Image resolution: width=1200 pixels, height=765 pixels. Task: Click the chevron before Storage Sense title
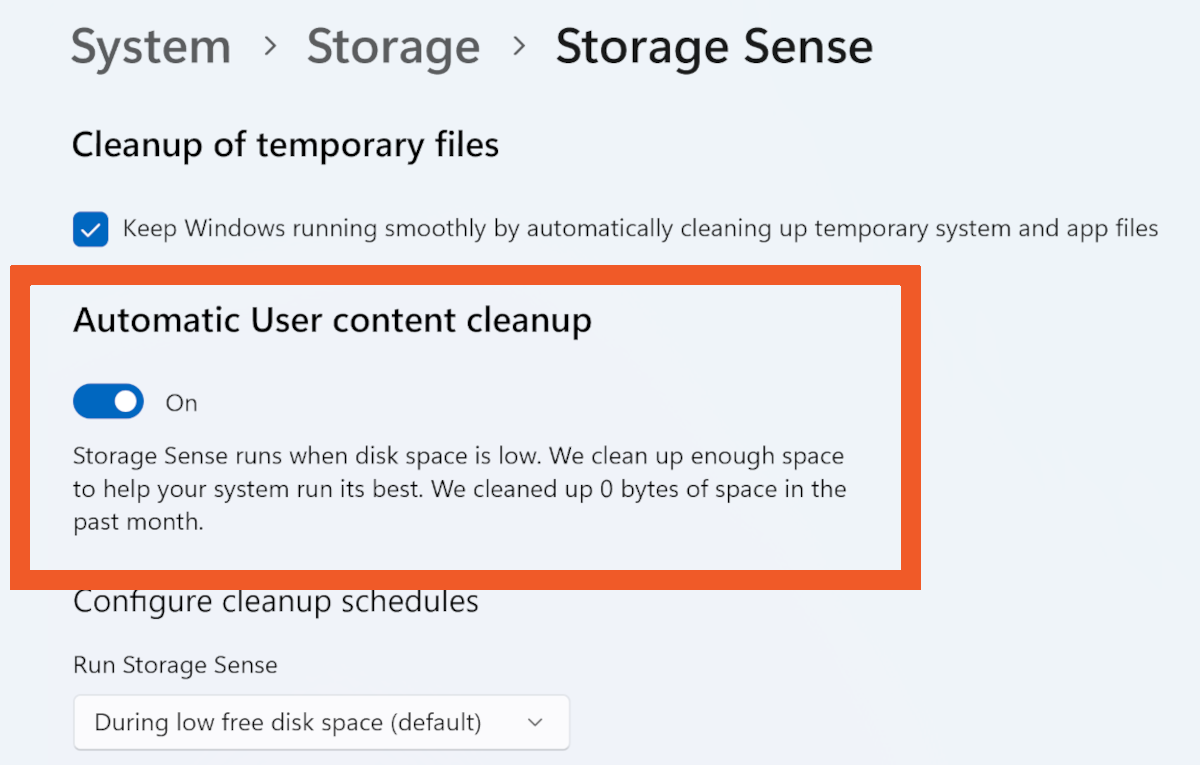[x=518, y=48]
